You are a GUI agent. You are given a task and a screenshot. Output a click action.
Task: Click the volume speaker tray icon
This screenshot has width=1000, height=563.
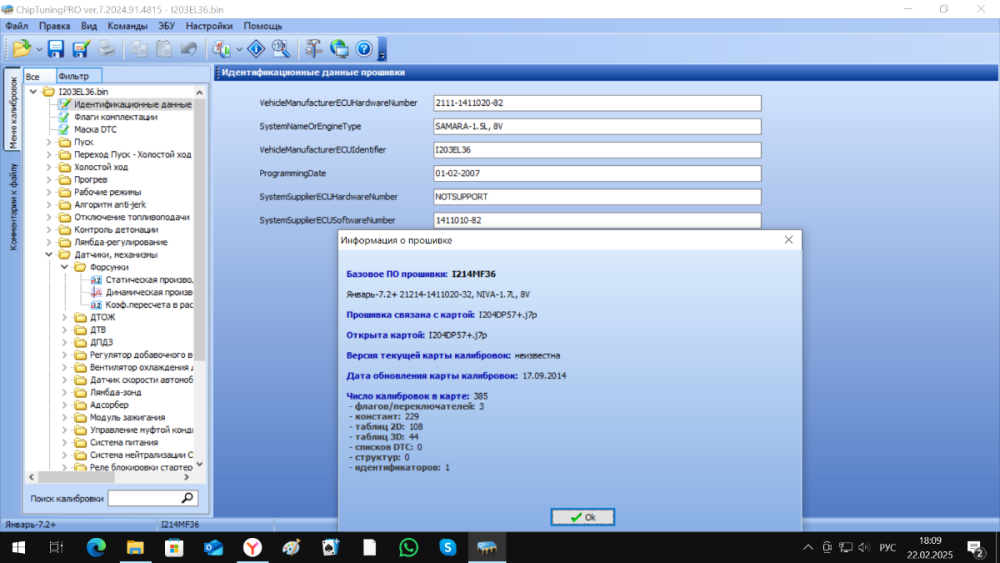pos(864,548)
